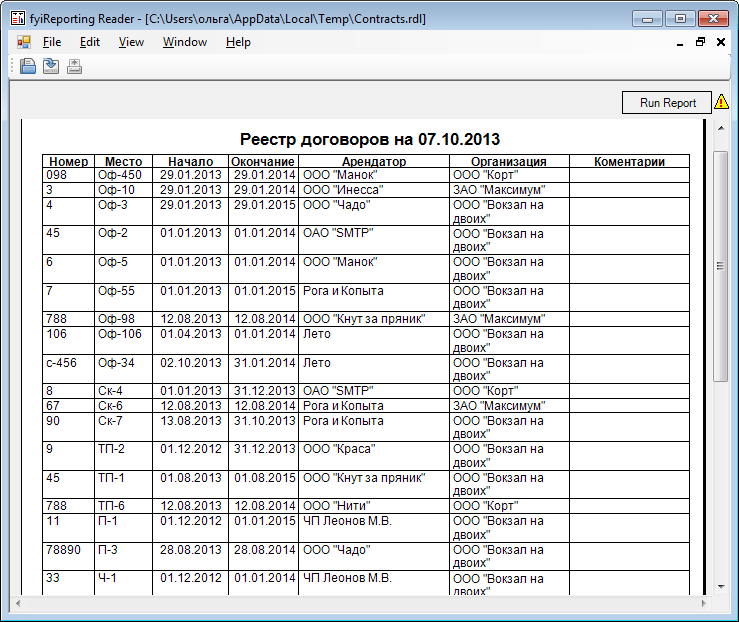This screenshot has height=622, width=739.
Task: Click cell 'ТП-2'
Action: [123, 456]
